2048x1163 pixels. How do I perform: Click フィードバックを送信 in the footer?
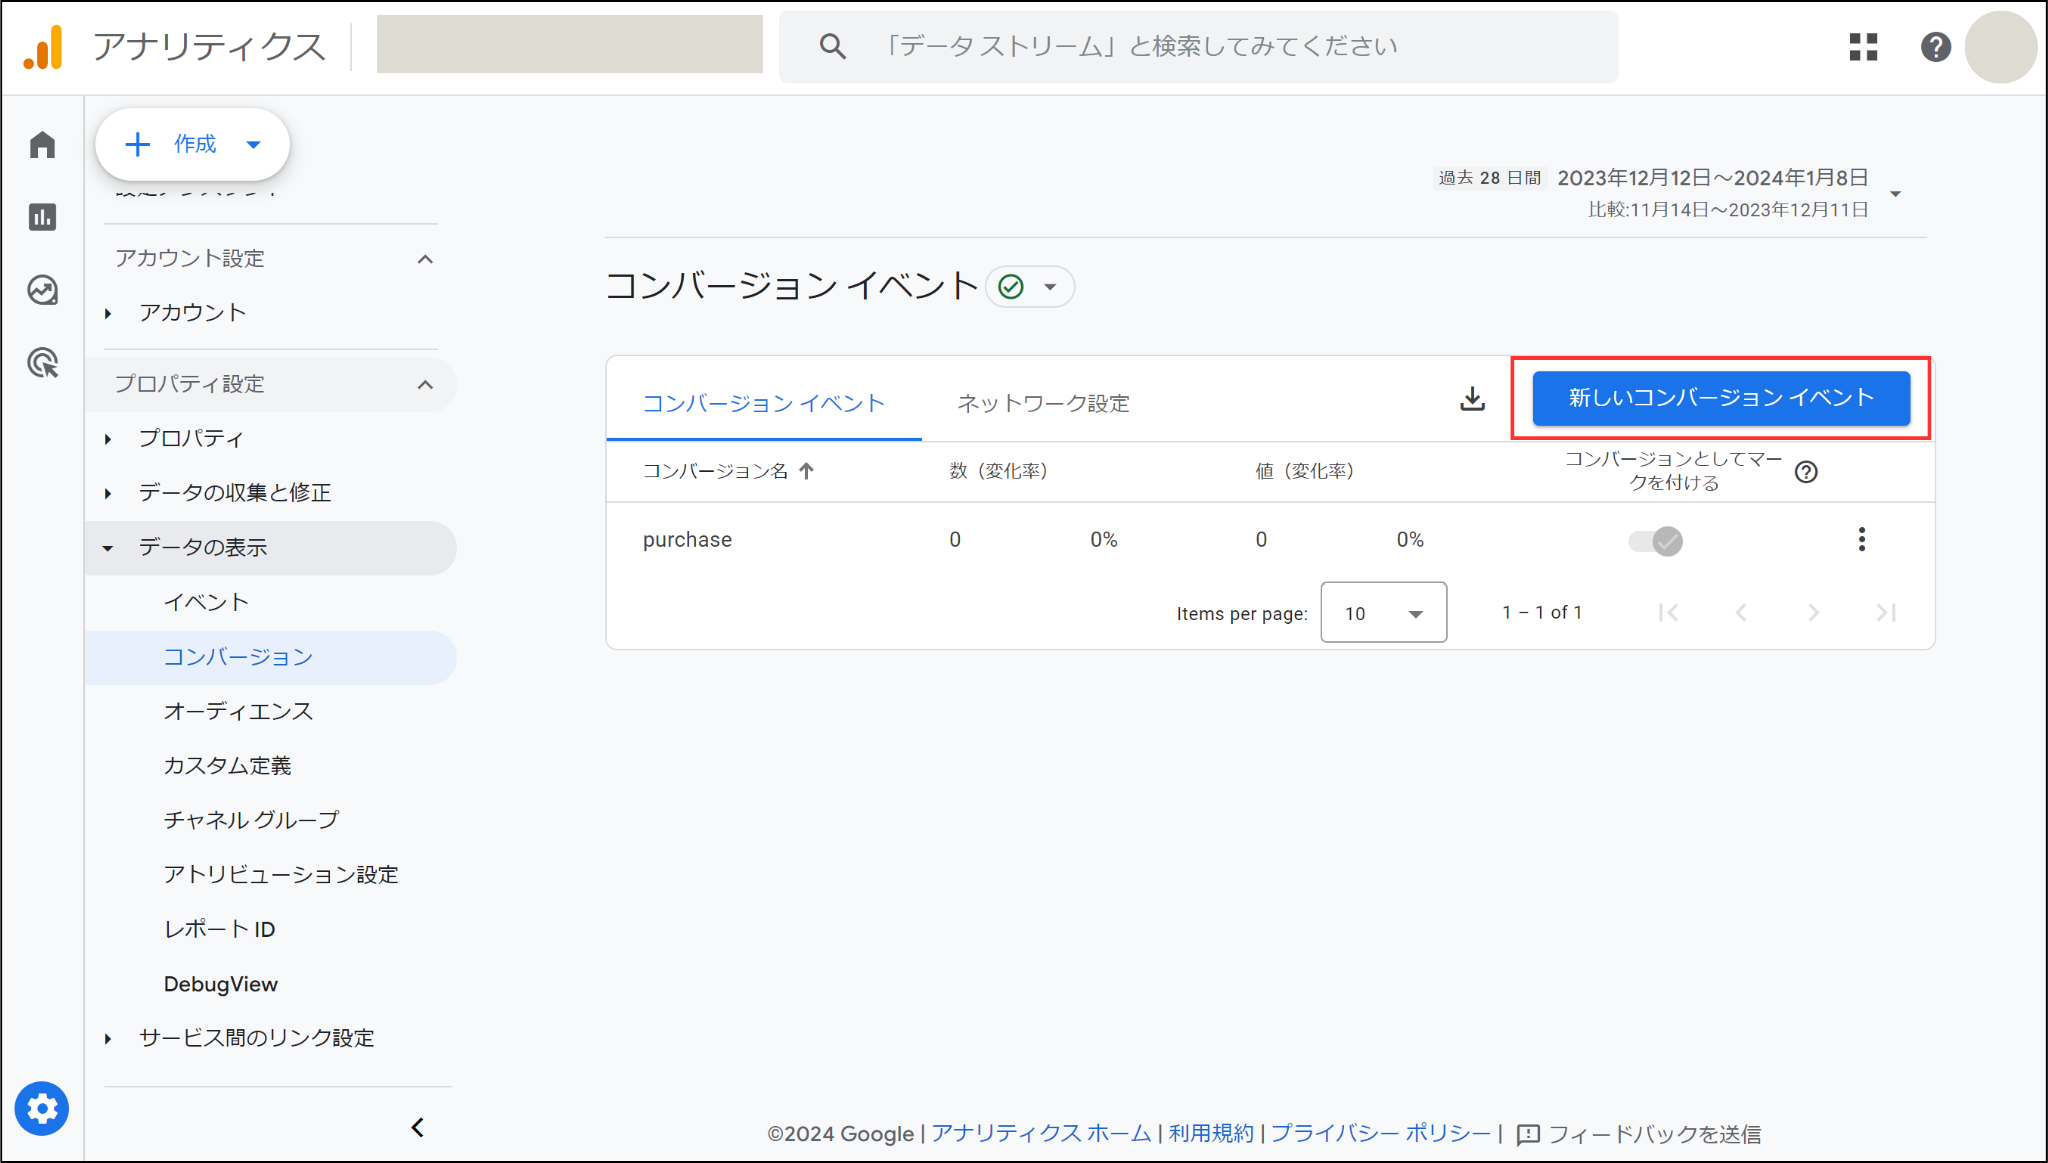click(1639, 1134)
